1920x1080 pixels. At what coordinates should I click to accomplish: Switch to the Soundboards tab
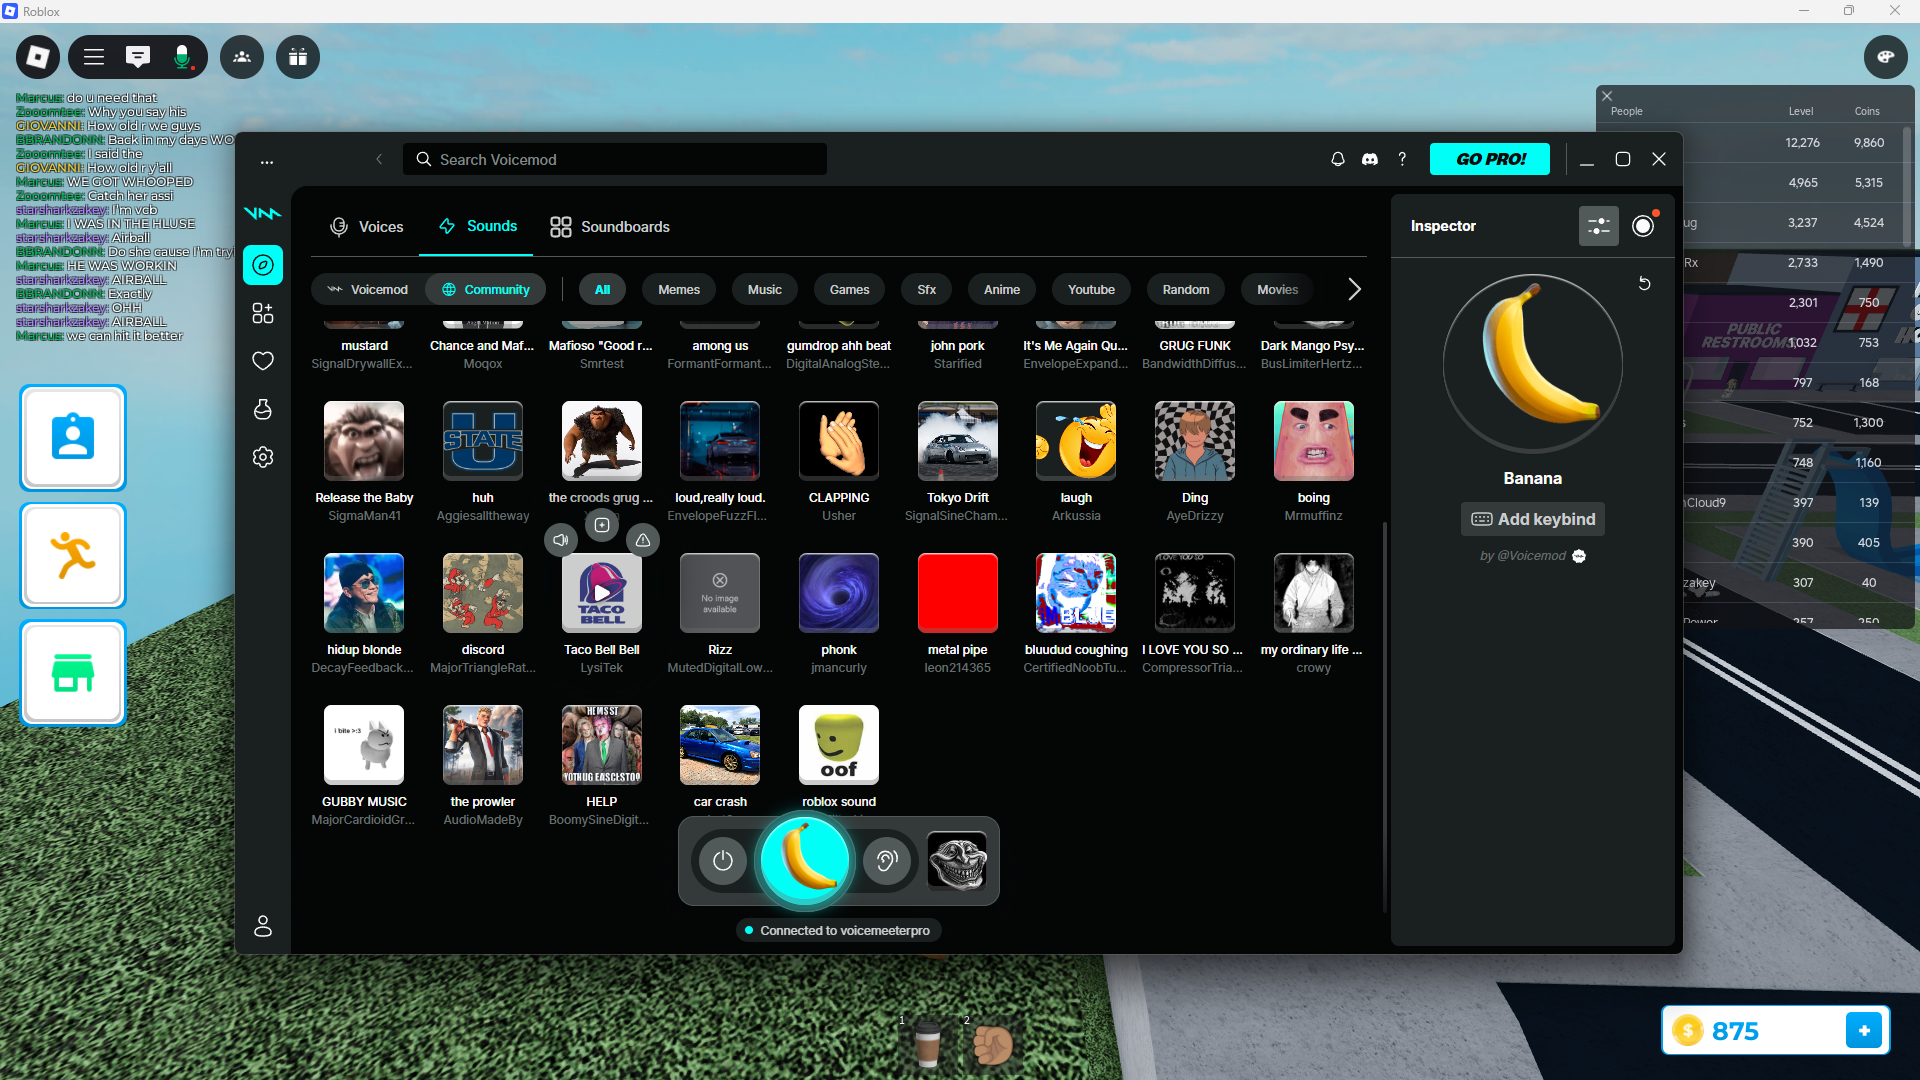(610, 227)
